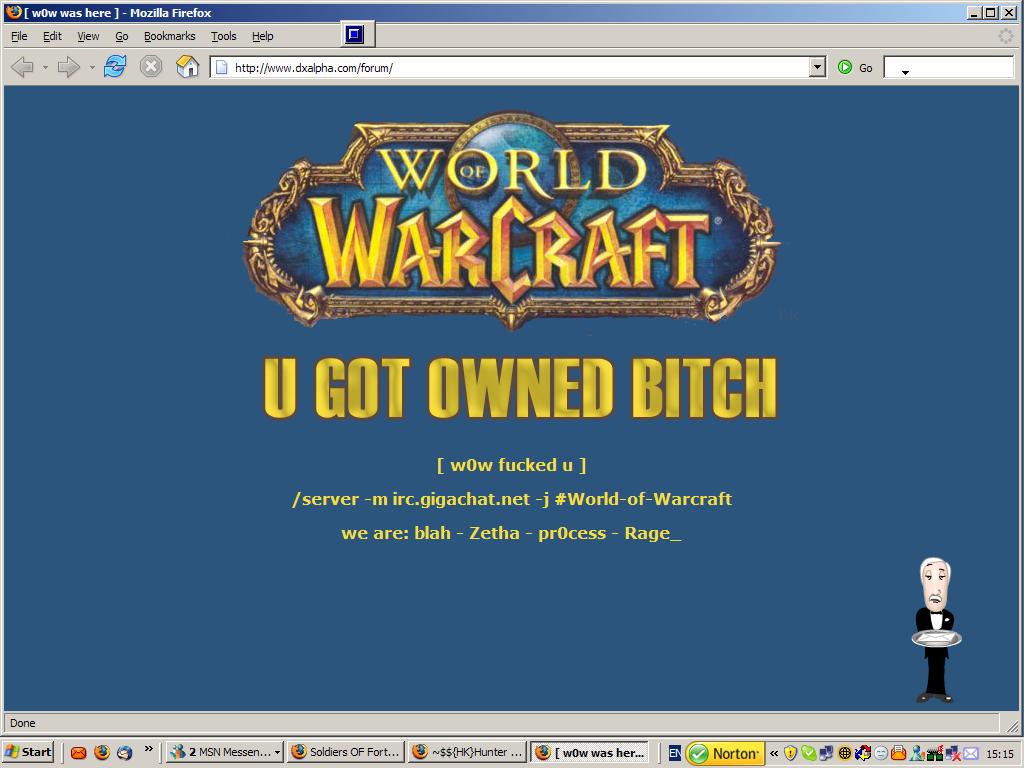Image resolution: width=1024 pixels, height=768 pixels.
Task: Open the Bookmarks menu
Action: click(x=169, y=36)
